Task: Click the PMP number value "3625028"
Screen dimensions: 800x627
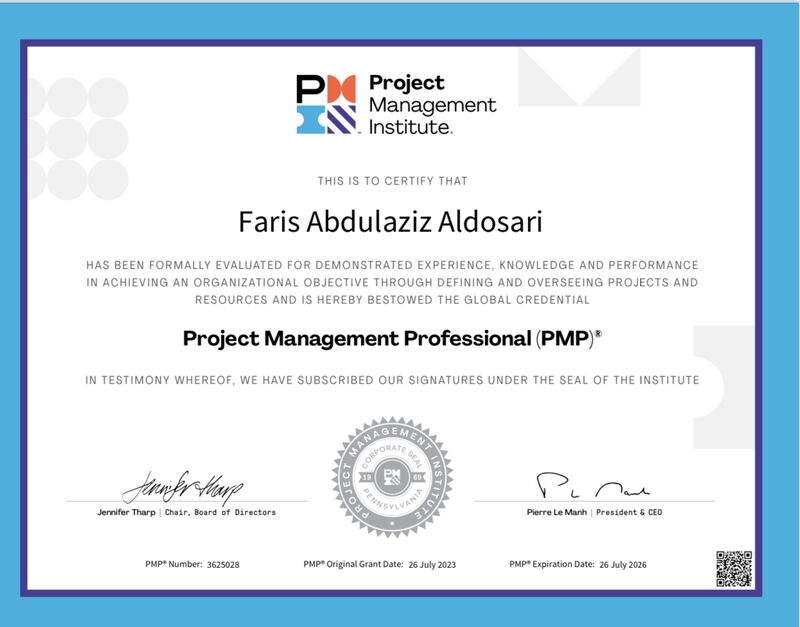Action: [223, 565]
